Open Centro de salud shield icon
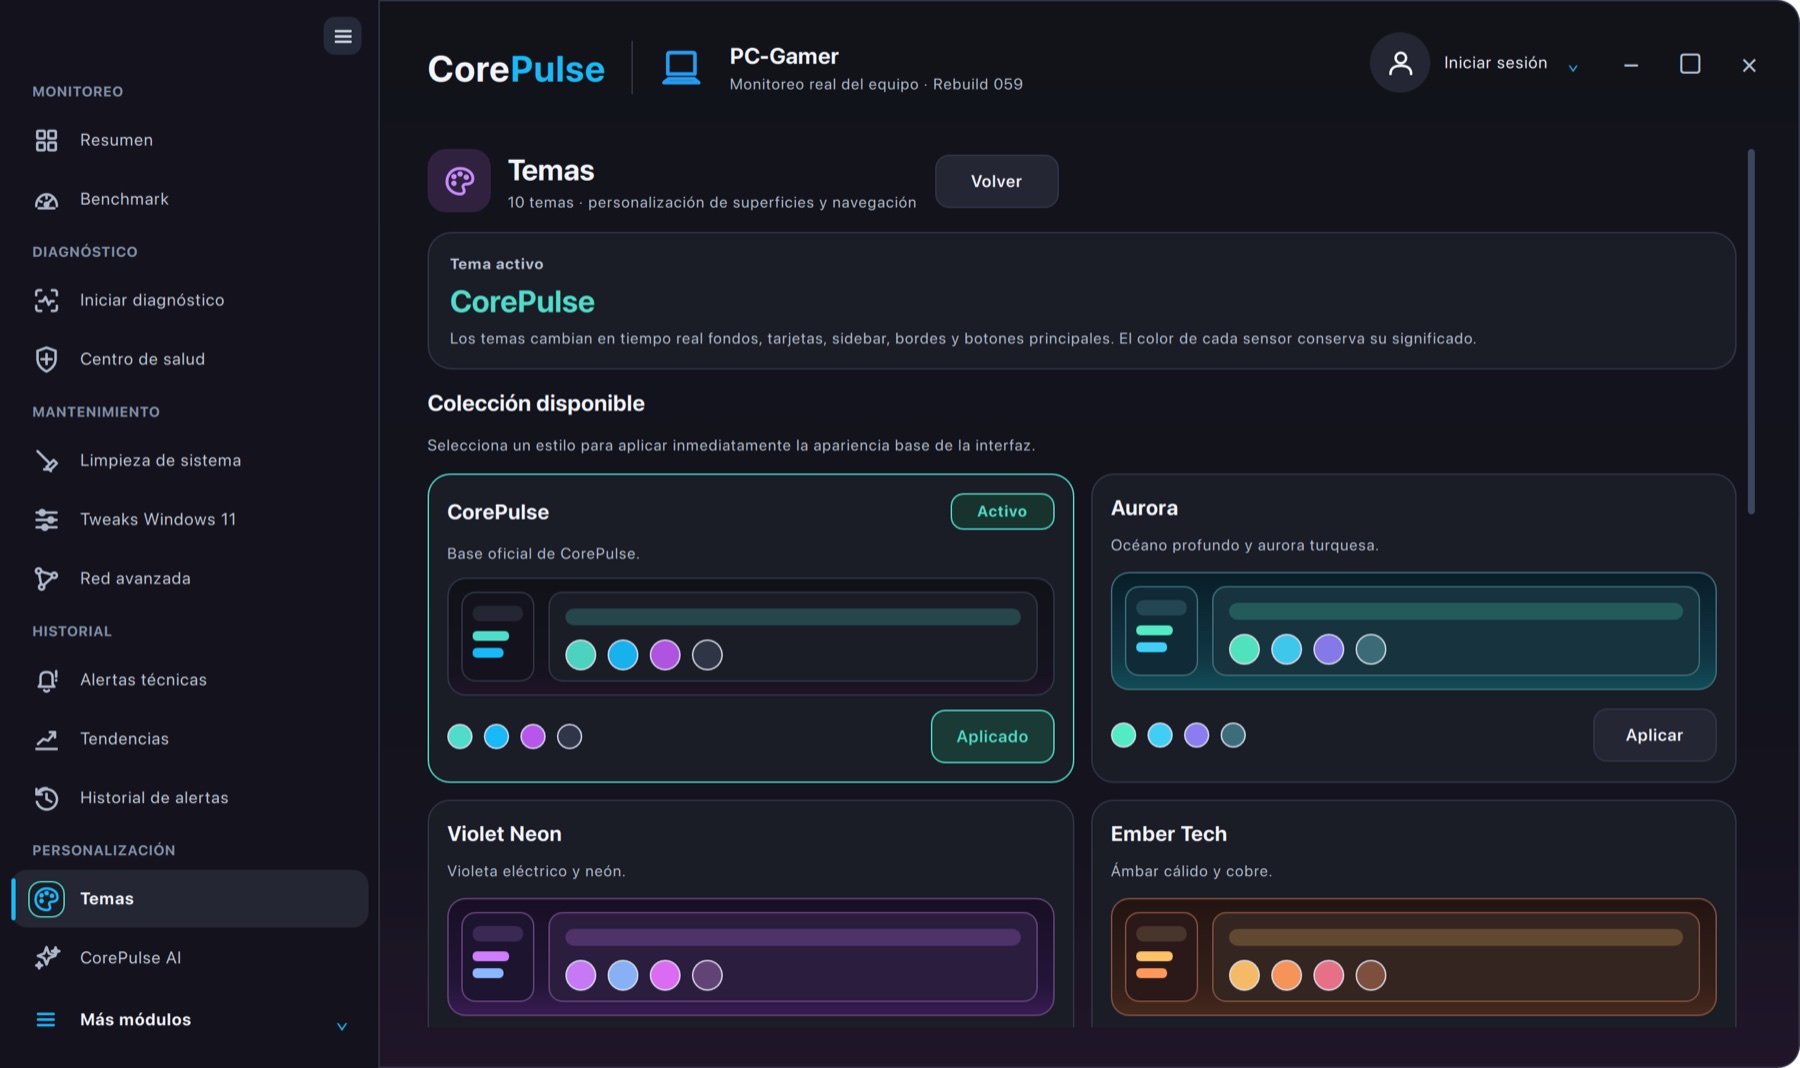 (46, 359)
